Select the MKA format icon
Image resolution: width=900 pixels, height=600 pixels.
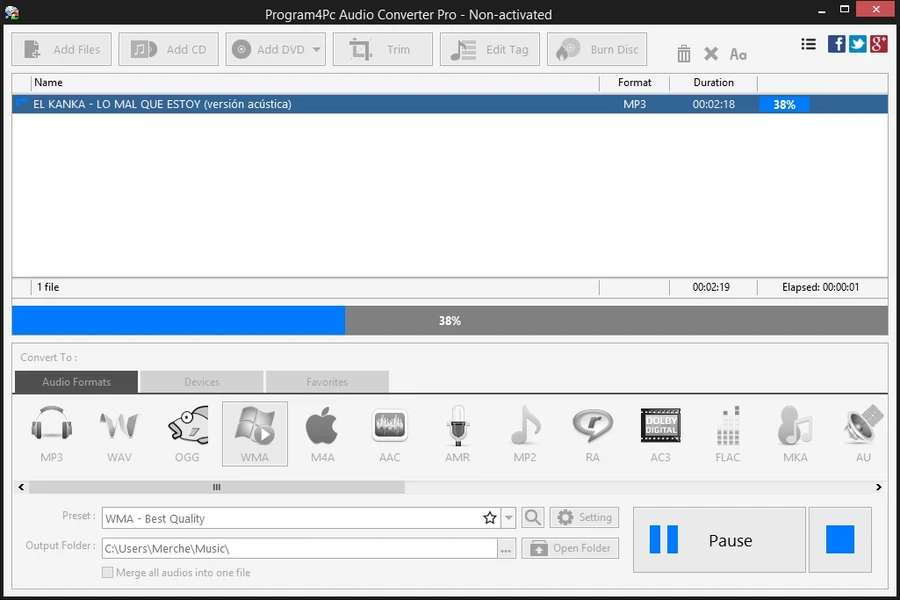(x=796, y=434)
